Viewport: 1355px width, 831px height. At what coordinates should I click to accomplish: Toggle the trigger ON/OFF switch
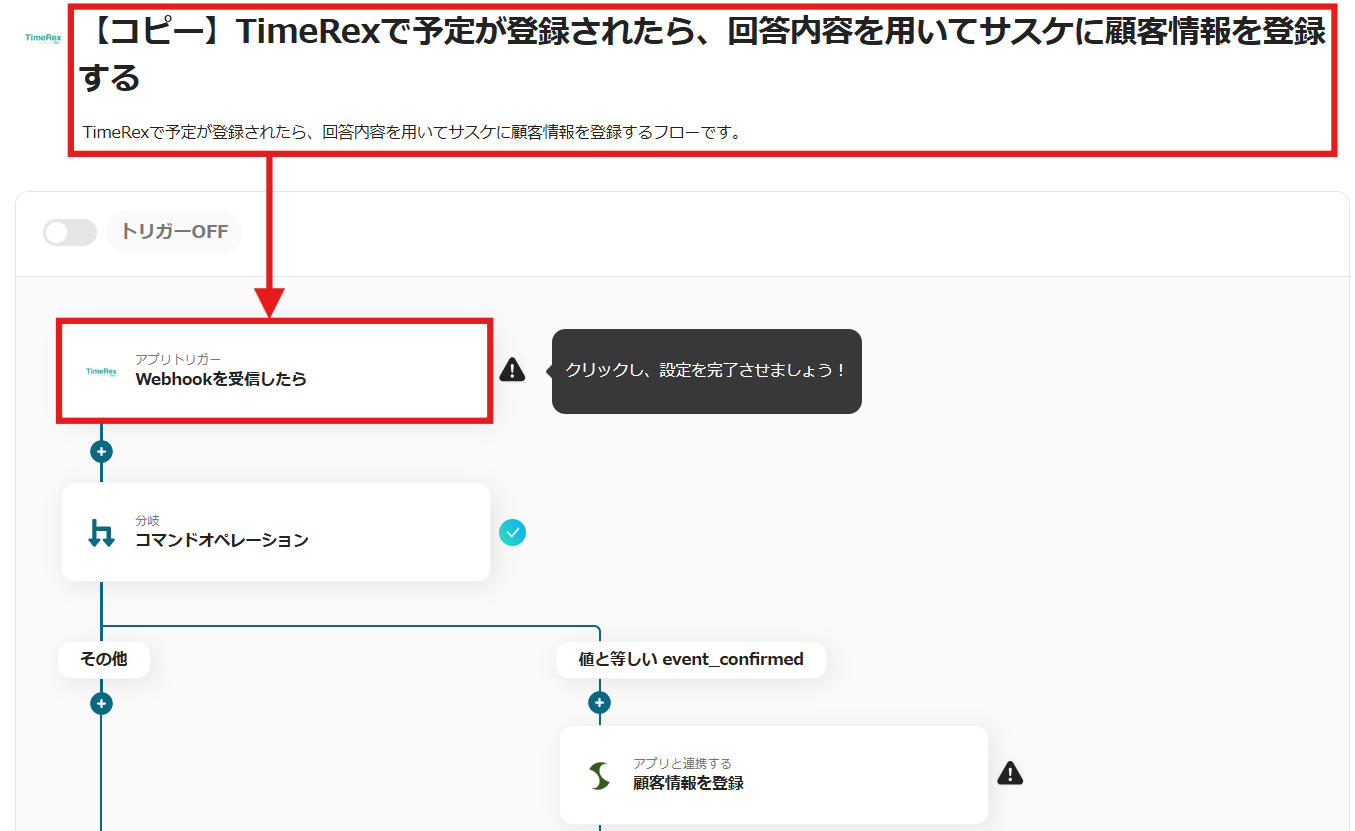[70, 233]
